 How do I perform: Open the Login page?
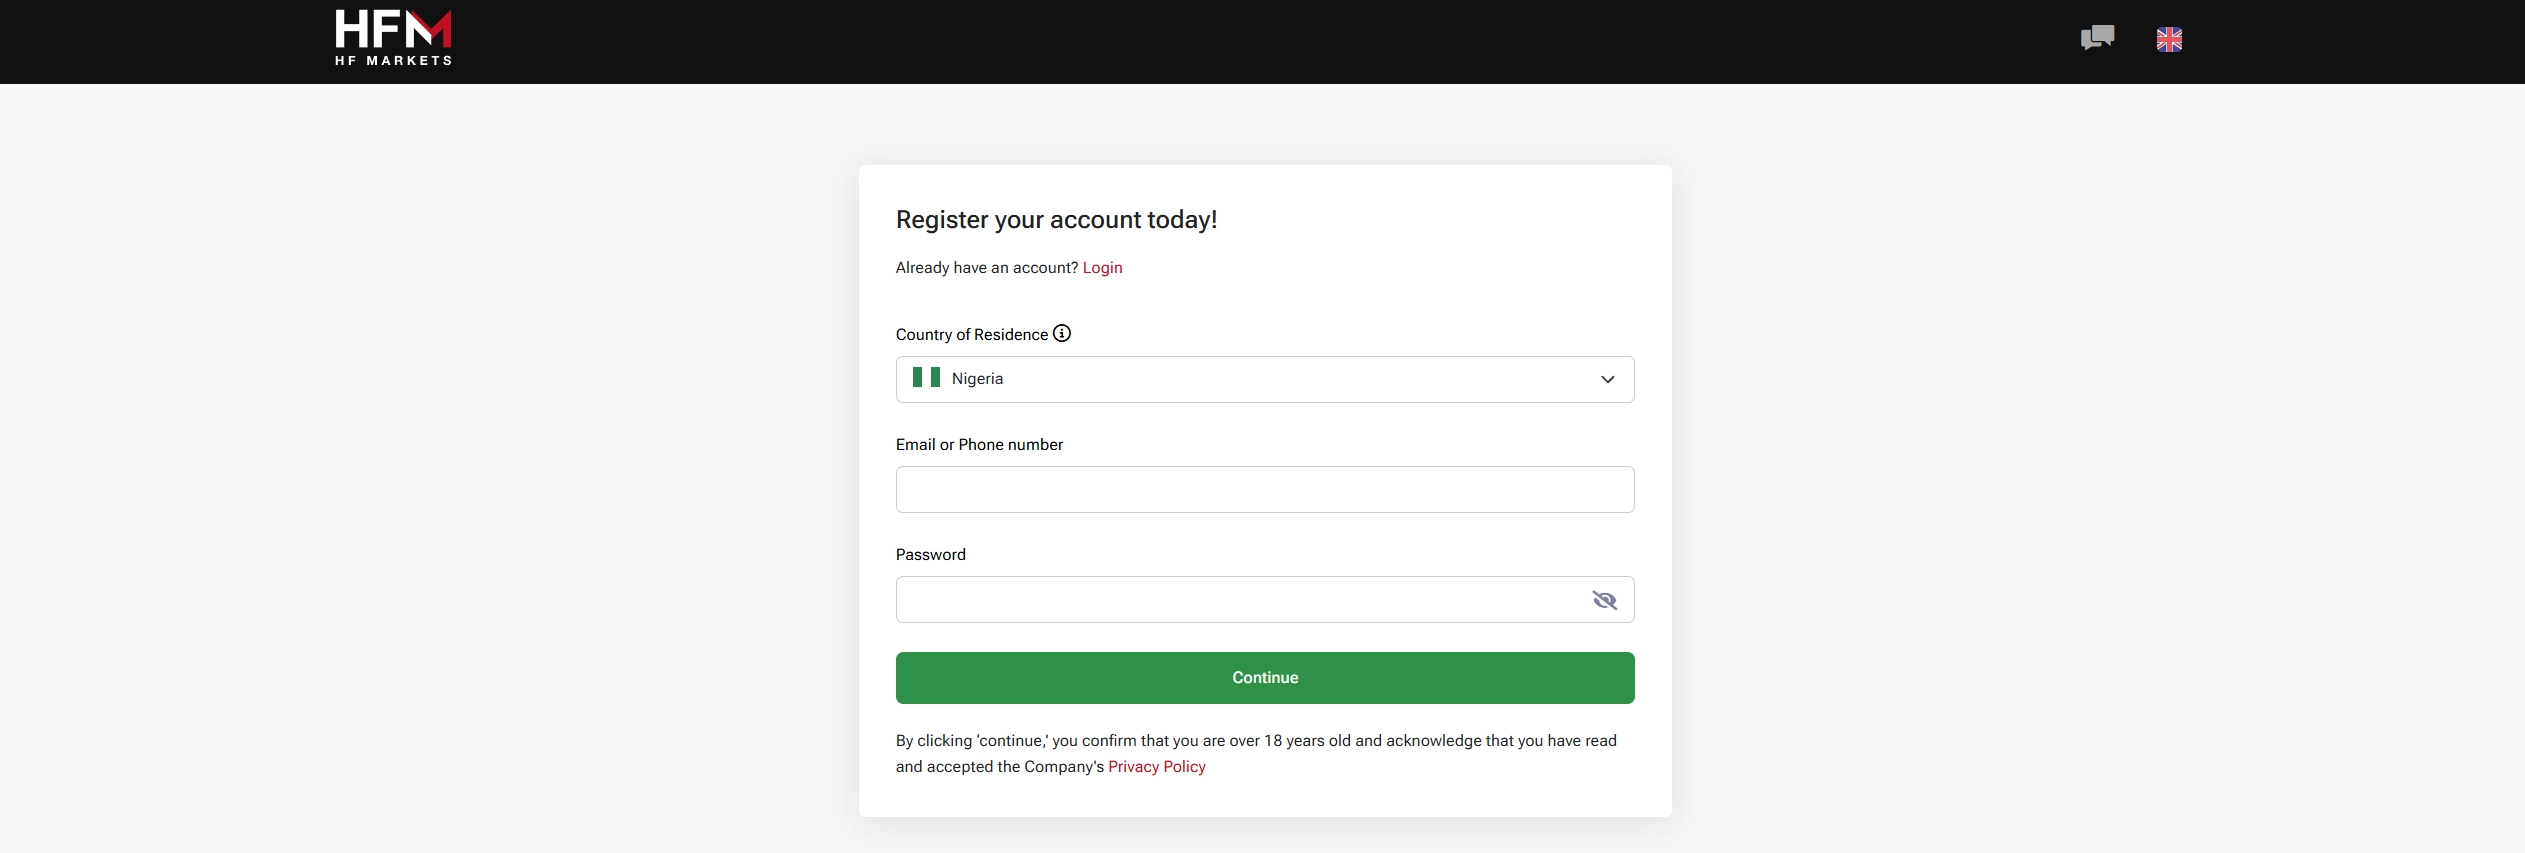(1102, 267)
